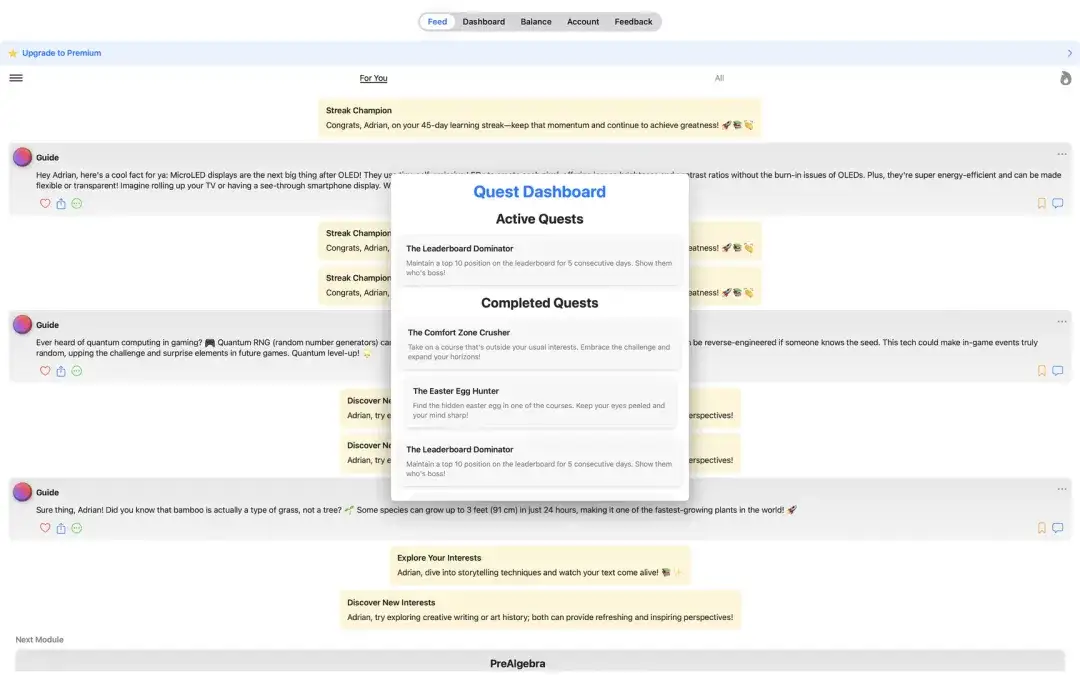Share the quantum computing Guide post
This screenshot has width=1080, height=675.
point(61,371)
